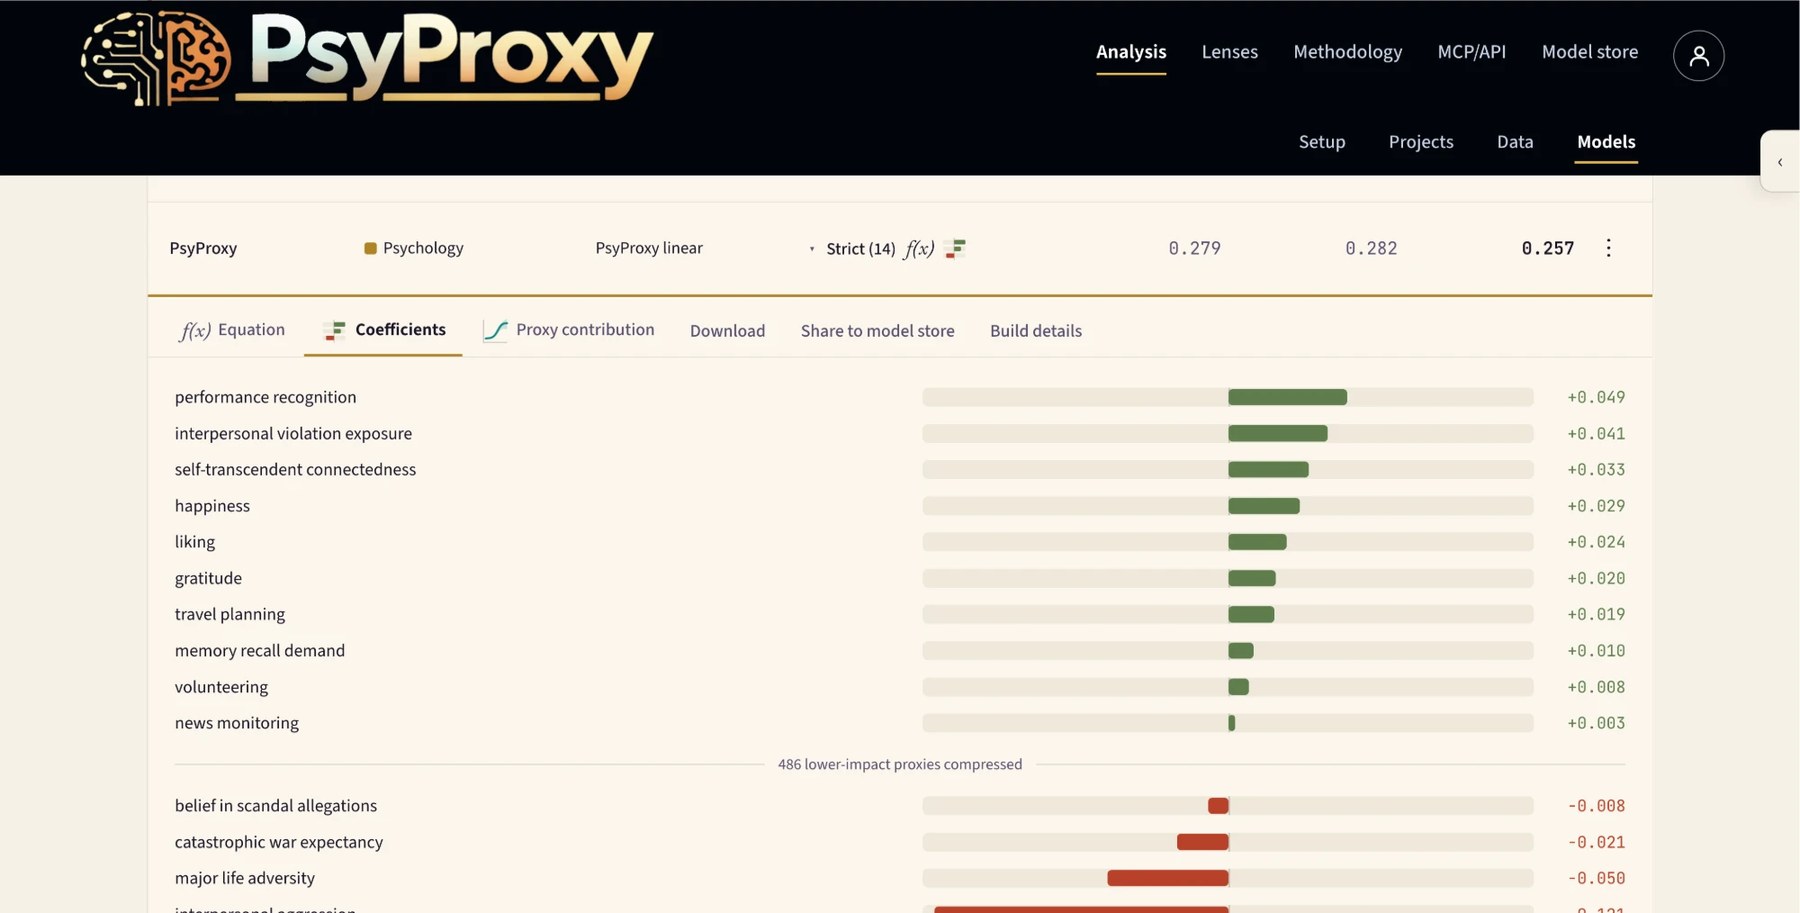Open the Methodology page
This screenshot has height=913, width=1800.
[x=1347, y=52]
